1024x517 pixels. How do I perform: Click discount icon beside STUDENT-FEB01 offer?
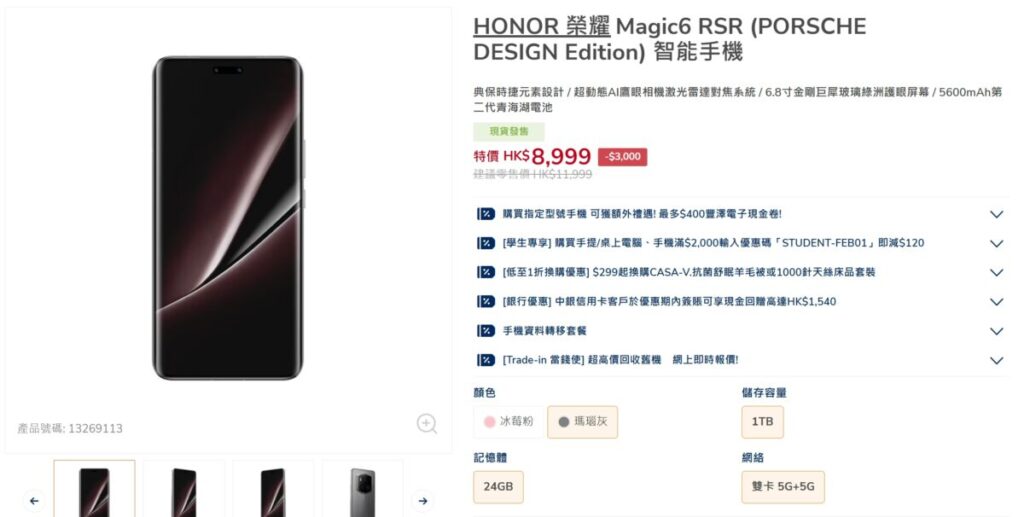coord(486,243)
